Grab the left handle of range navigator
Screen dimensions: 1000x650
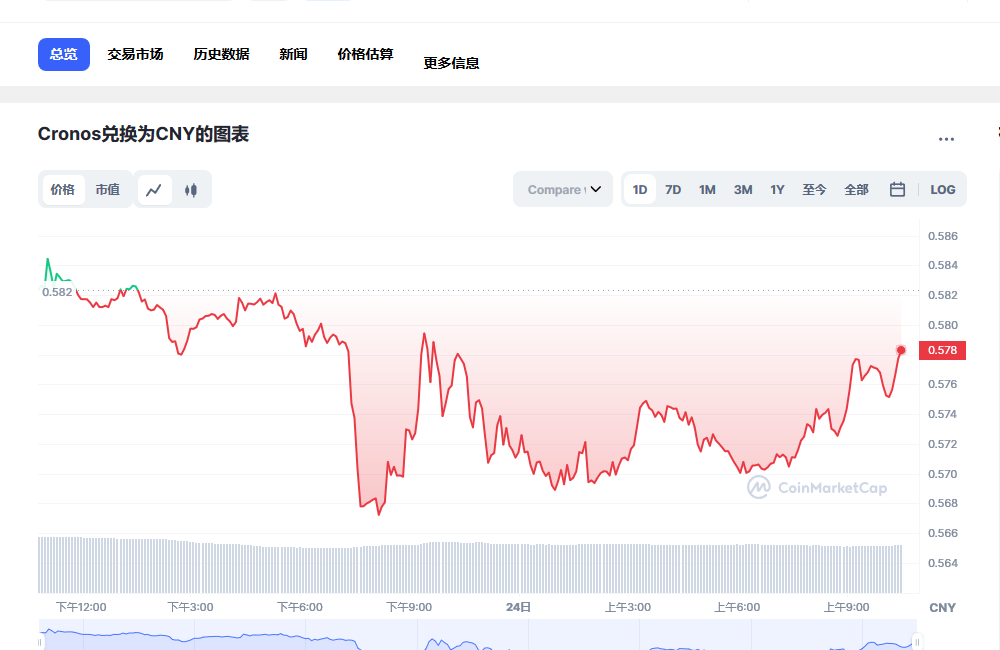click(x=40, y=642)
